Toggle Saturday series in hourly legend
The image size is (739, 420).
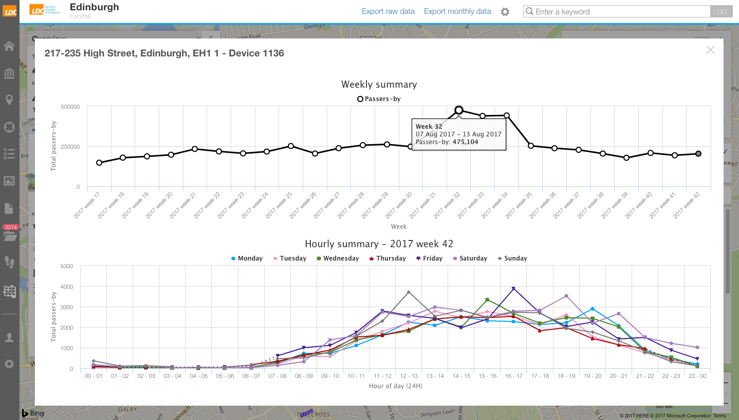[470, 258]
